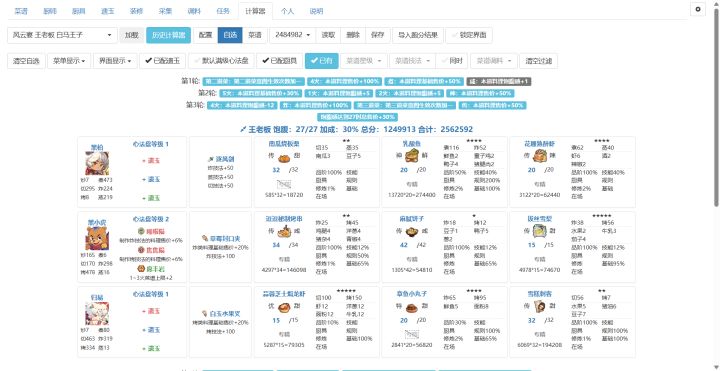Click the 白玉水果叉 equipment icon
720x371 pixels.
205,314
